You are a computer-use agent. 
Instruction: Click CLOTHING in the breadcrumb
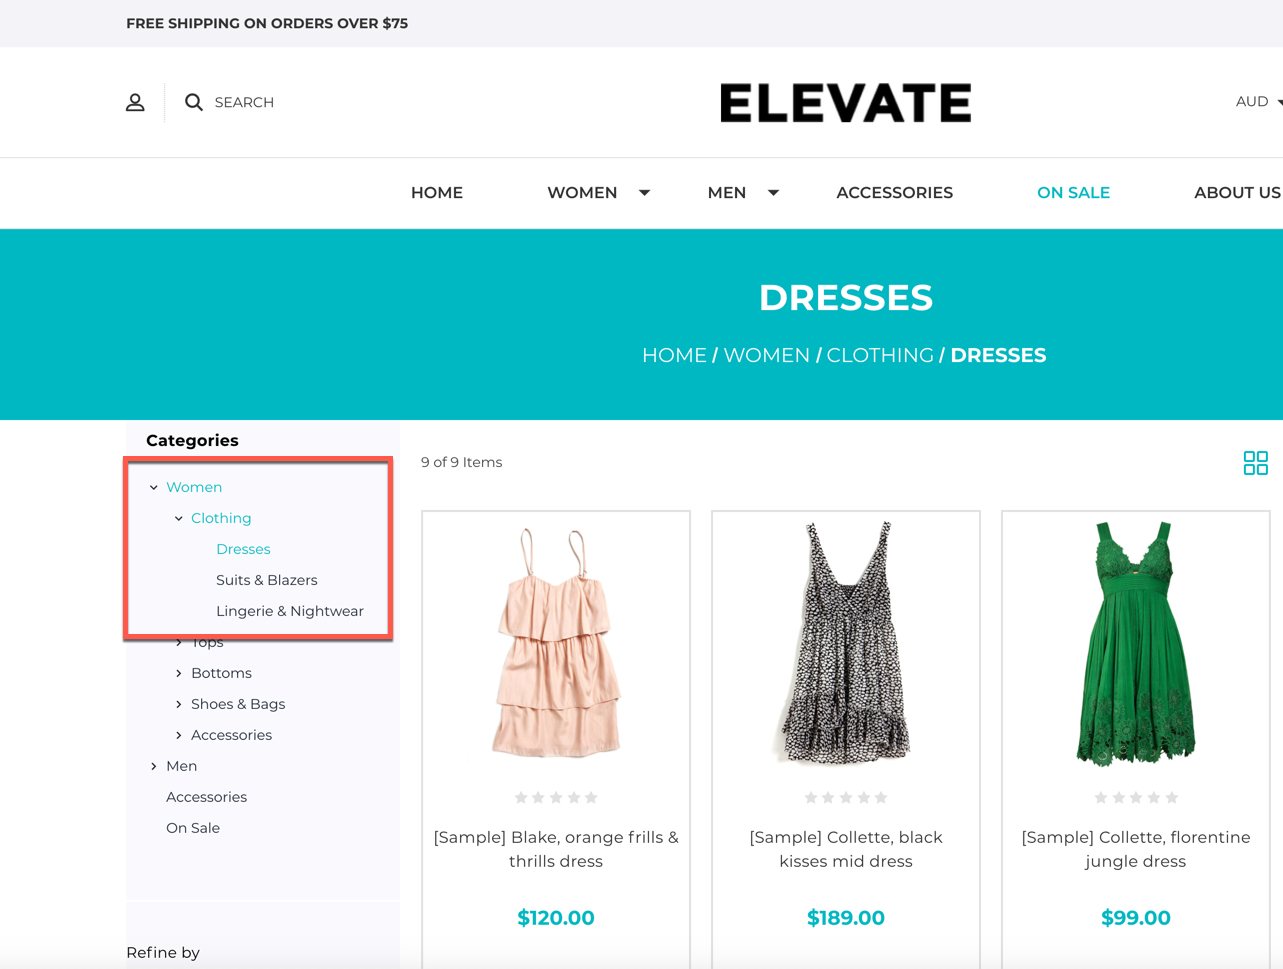880,355
